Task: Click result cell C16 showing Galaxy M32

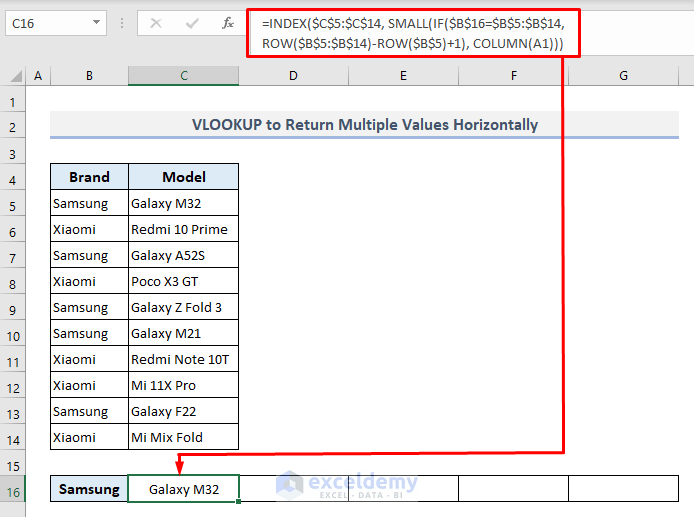Action: (184, 489)
